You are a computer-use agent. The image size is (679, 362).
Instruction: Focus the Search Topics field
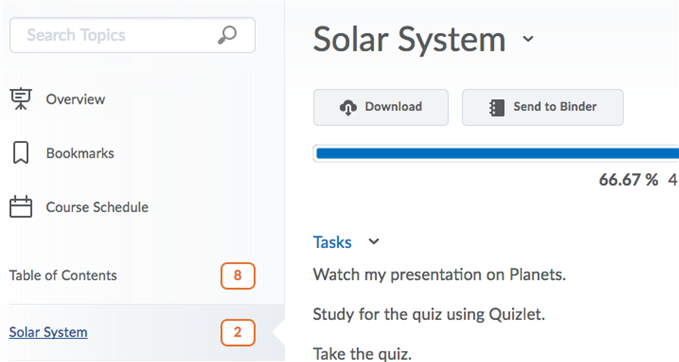[133, 35]
